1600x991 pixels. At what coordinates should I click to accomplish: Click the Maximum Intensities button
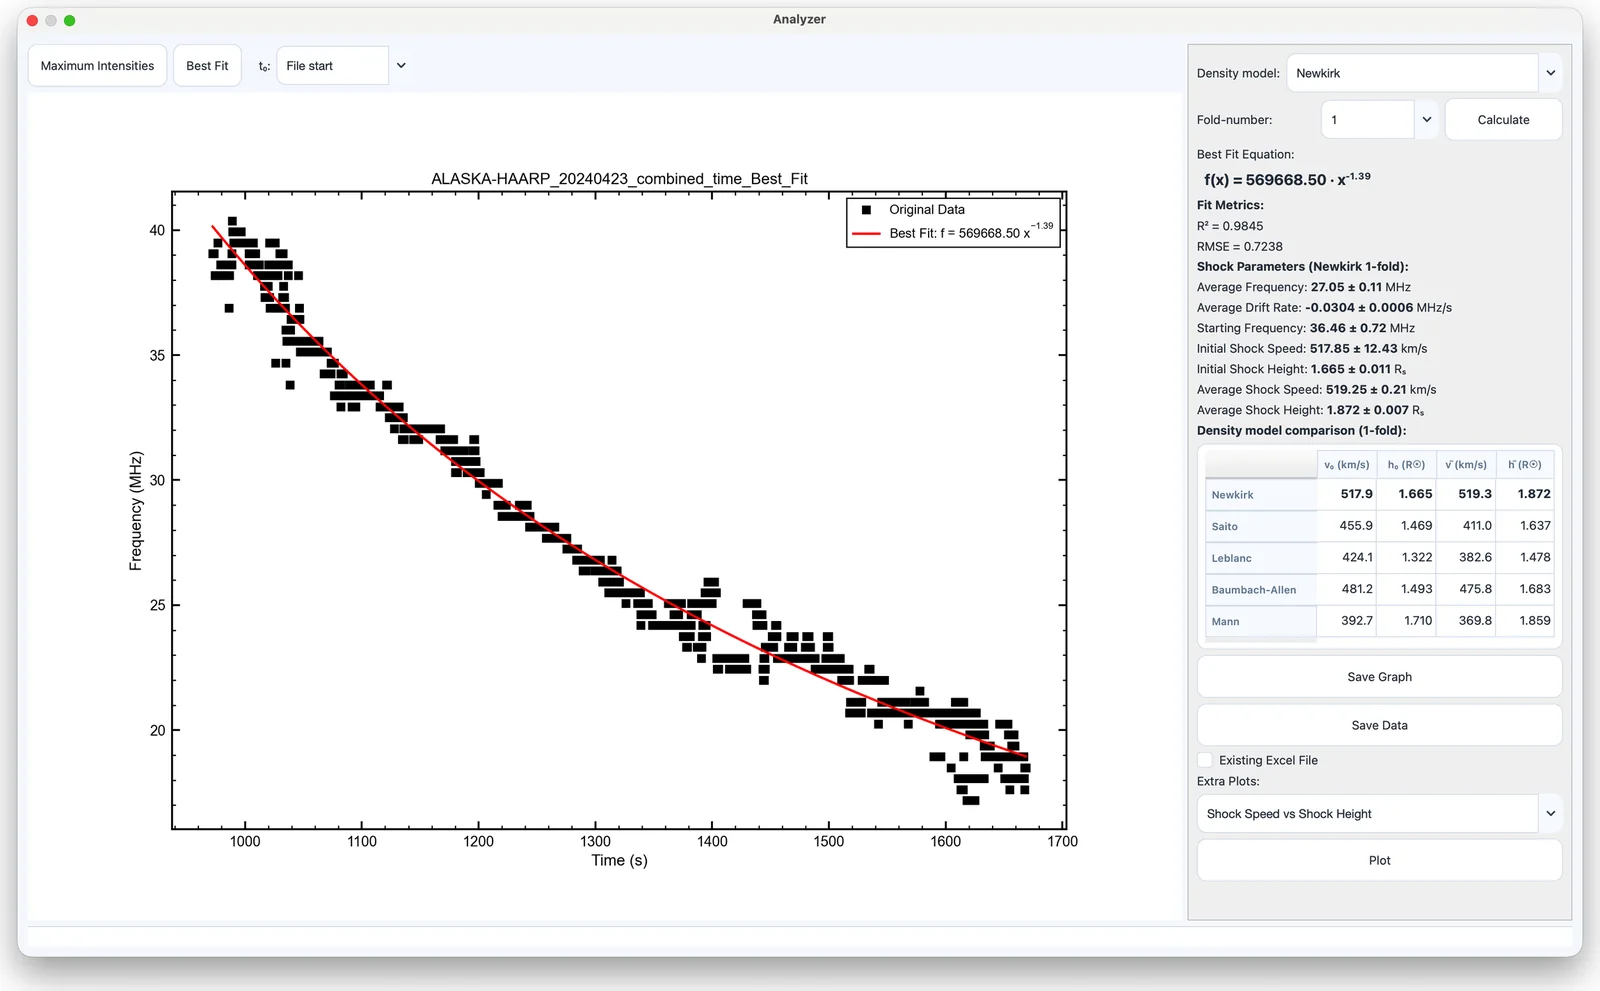[x=97, y=66]
